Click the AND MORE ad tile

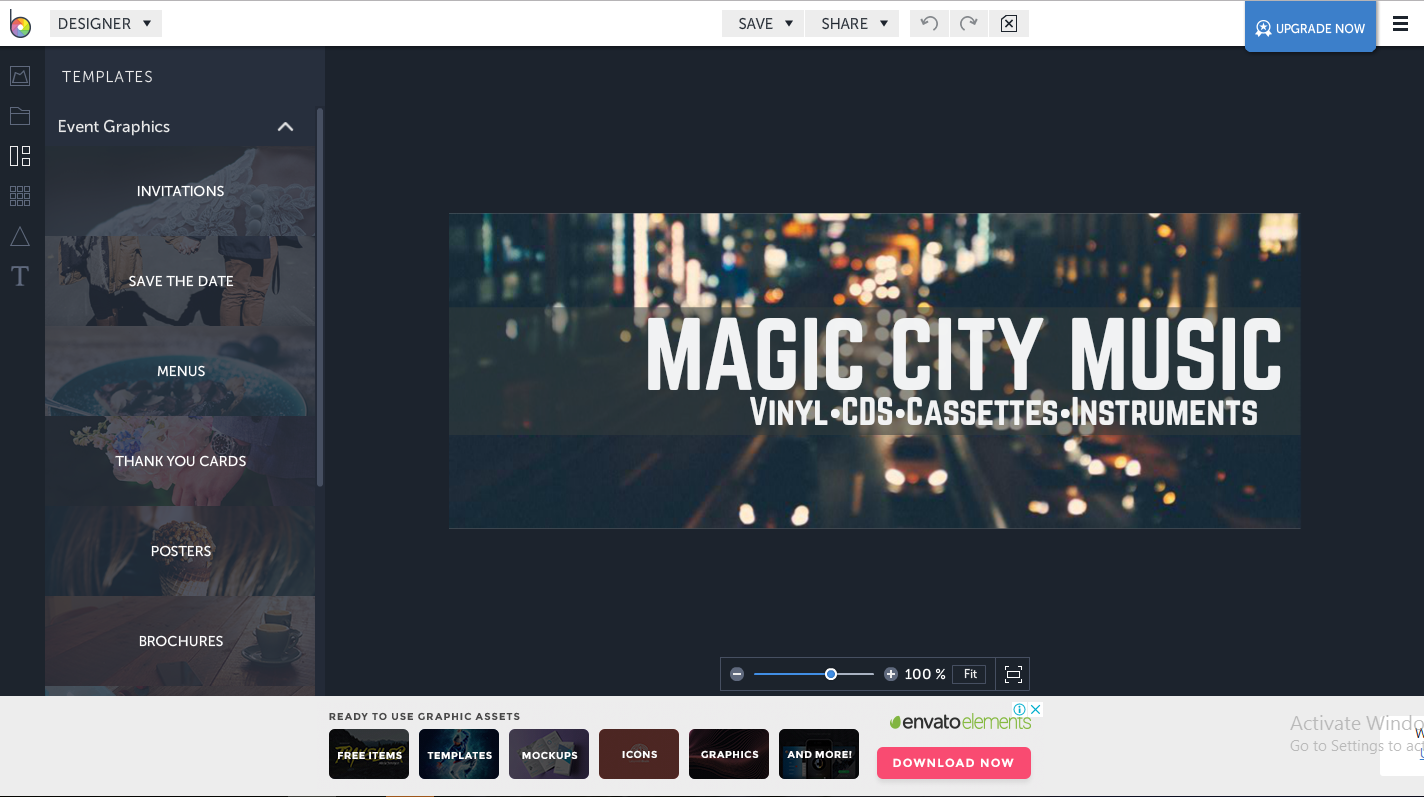[819, 754]
